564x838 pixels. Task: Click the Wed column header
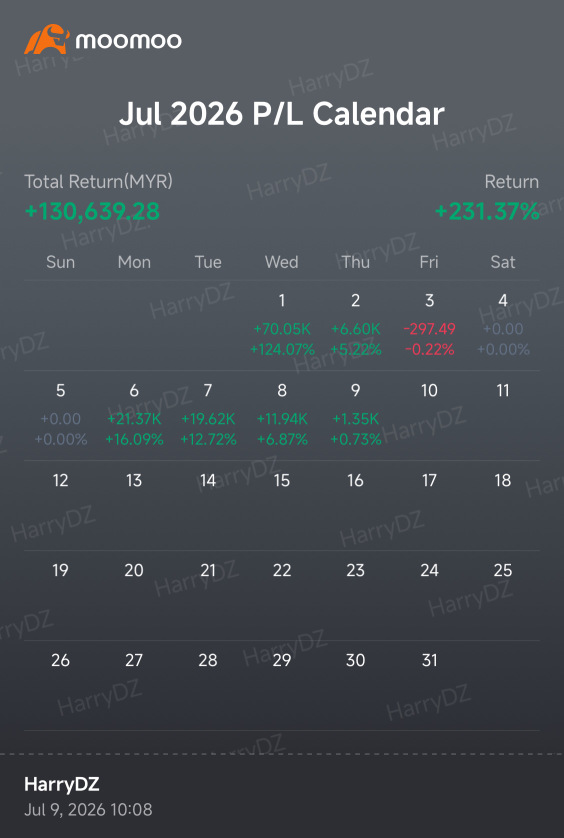pyautogui.click(x=282, y=262)
